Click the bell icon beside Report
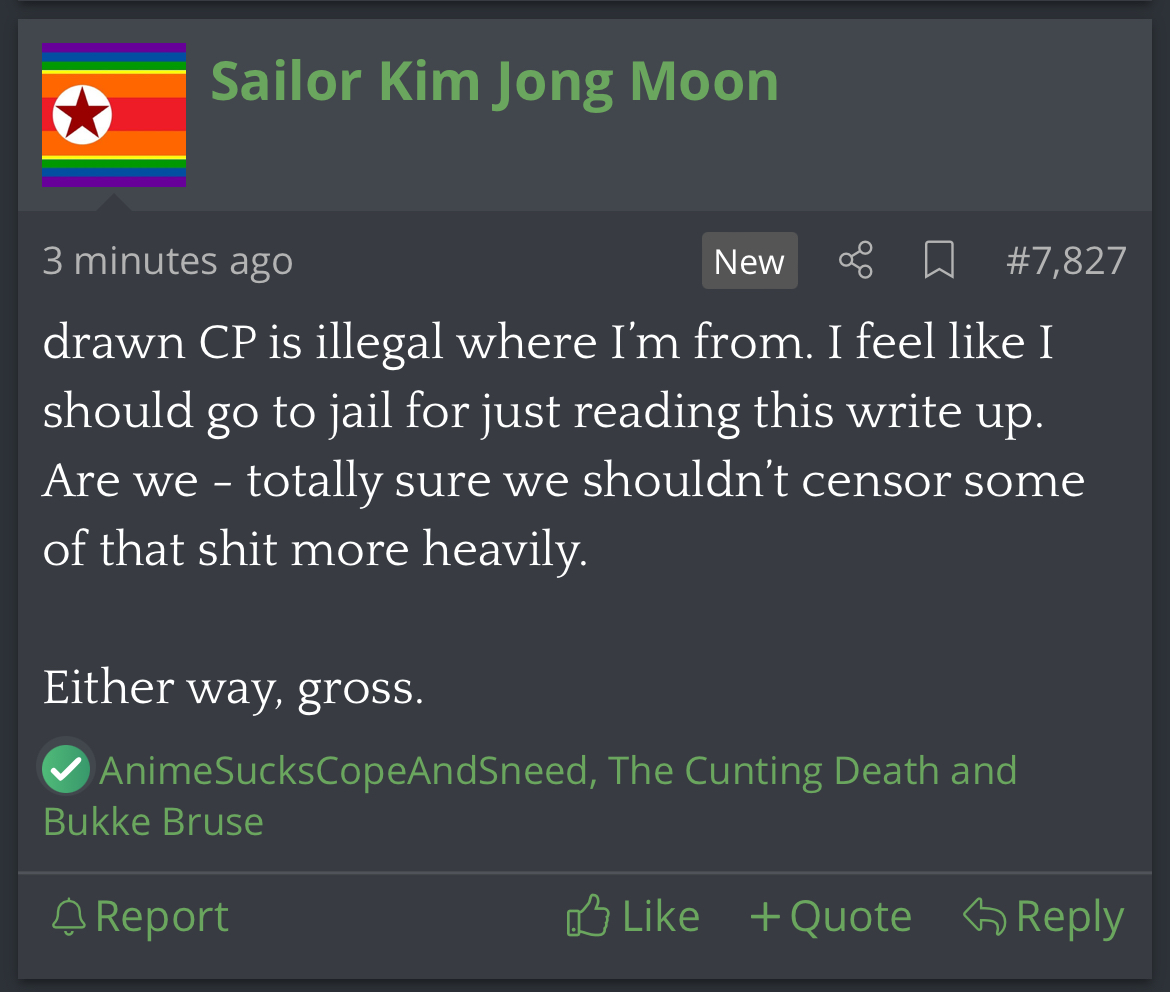This screenshot has width=1170, height=992. tap(69, 917)
